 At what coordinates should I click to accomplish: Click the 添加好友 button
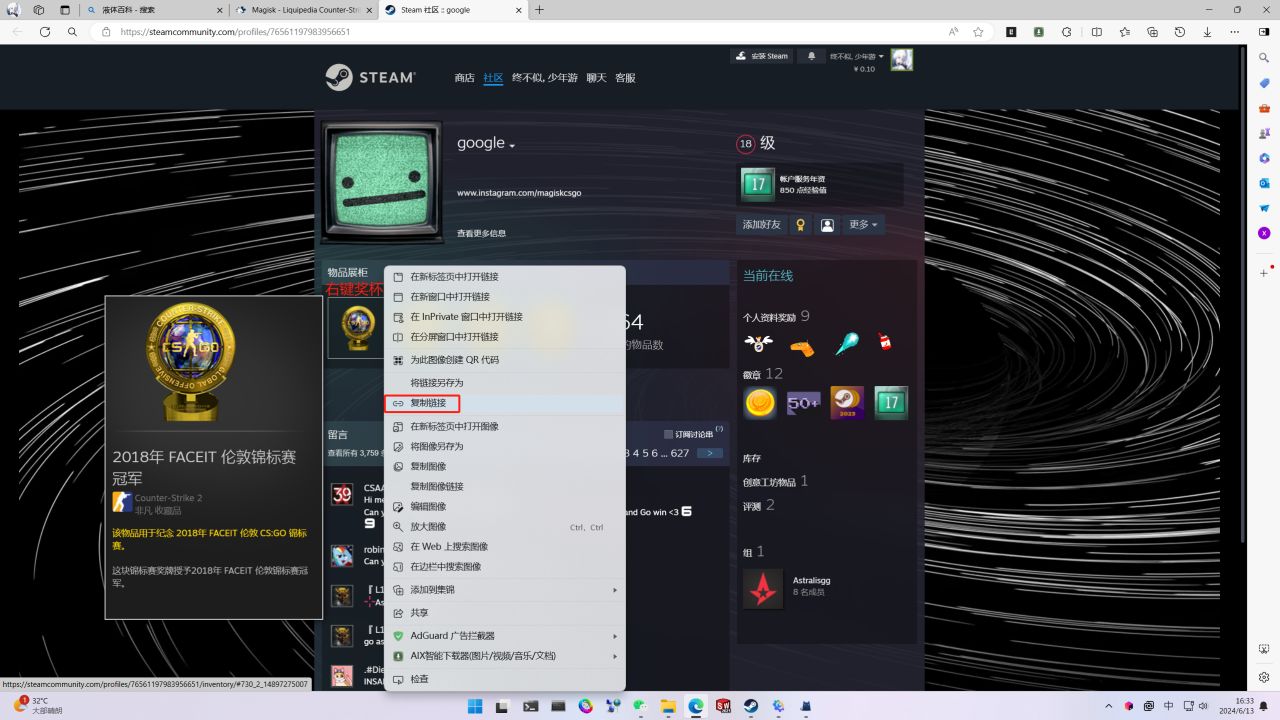point(761,225)
